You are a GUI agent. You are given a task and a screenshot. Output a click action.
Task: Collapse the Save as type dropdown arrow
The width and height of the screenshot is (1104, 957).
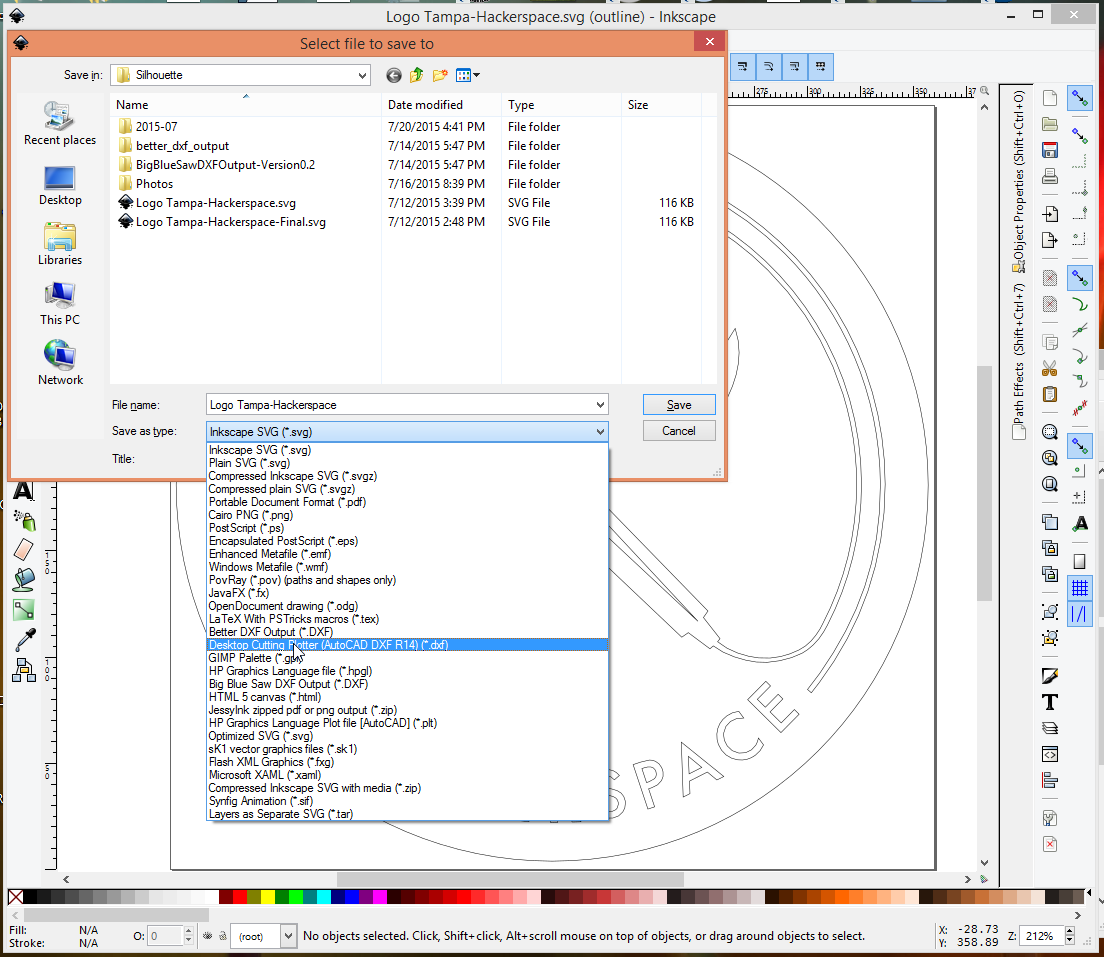point(600,432)
